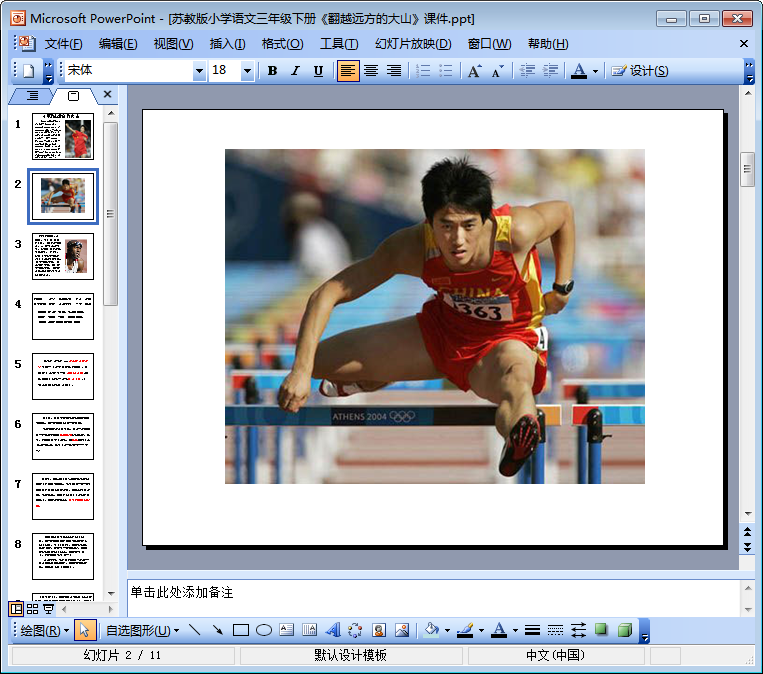This screenshot has height=674, width=763.
Task: Center align the text
Action: coord(371,71)
